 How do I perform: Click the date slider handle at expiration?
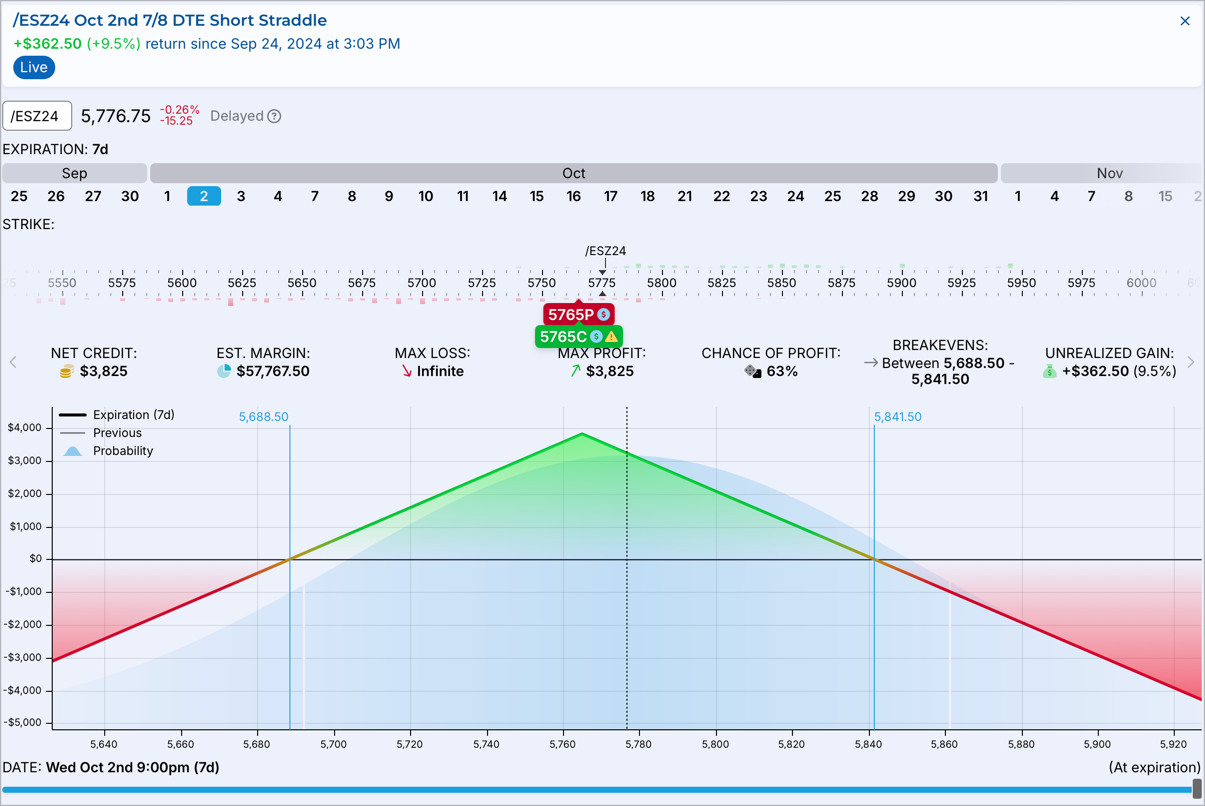click(x=1197, y=789)
